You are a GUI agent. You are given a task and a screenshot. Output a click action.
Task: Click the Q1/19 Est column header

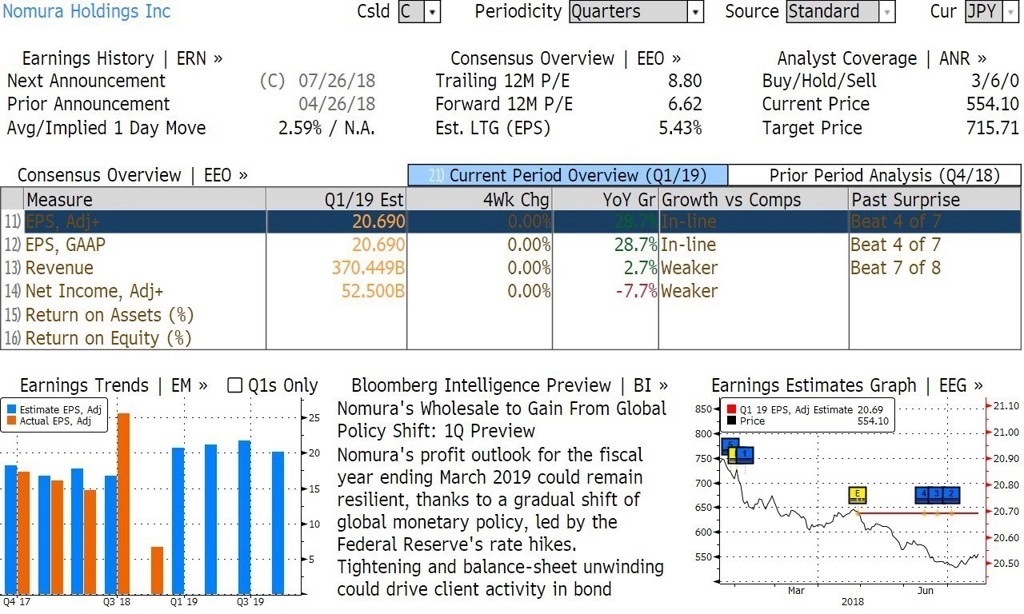(x=336, y=199)
